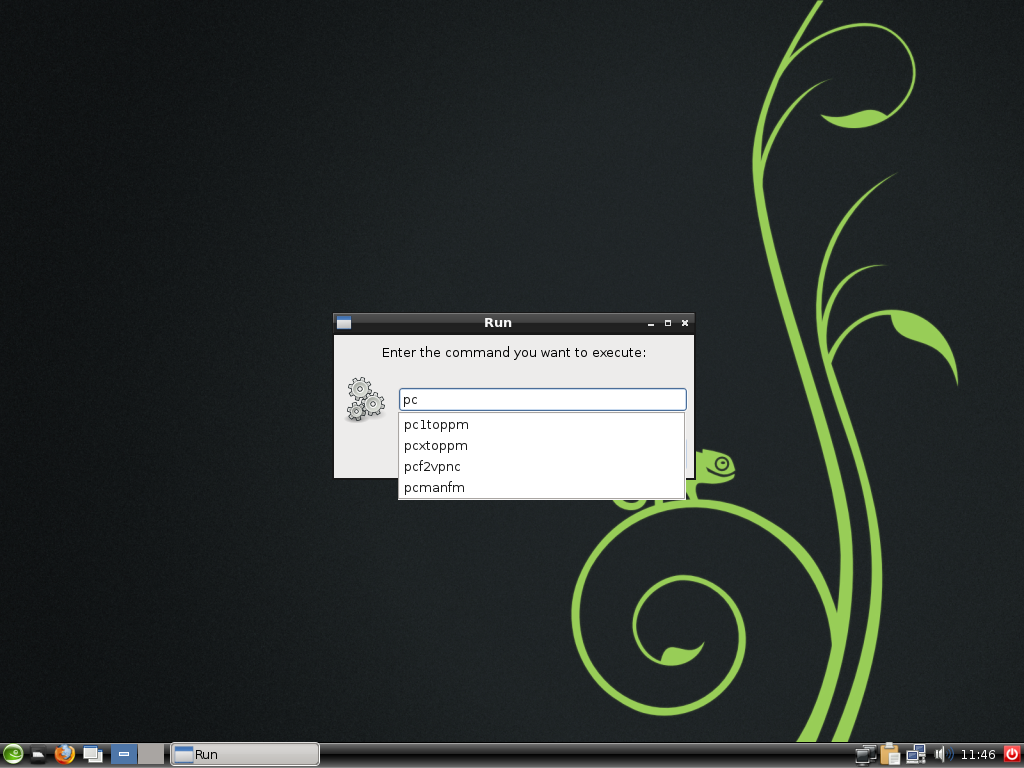Switch to the second gray workspace in the pager
This screenshot has width=1024, height=768.
pos(152,754)
